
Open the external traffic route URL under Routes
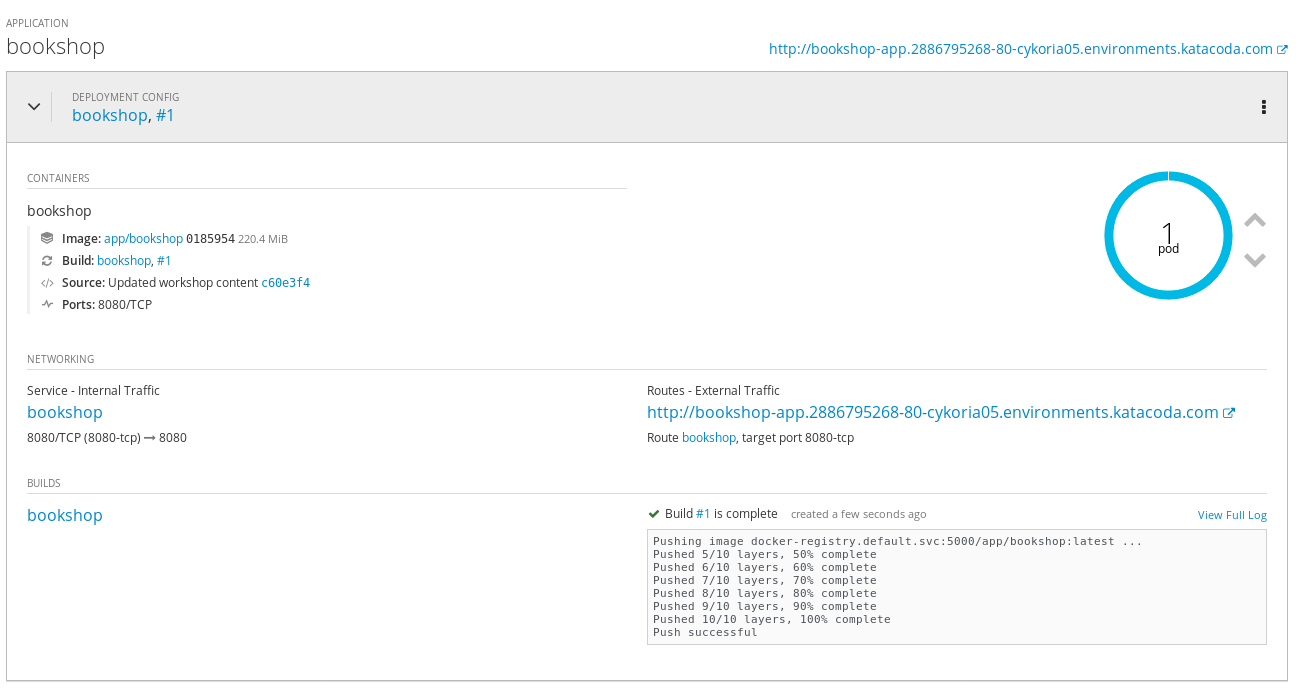point(933,412)
